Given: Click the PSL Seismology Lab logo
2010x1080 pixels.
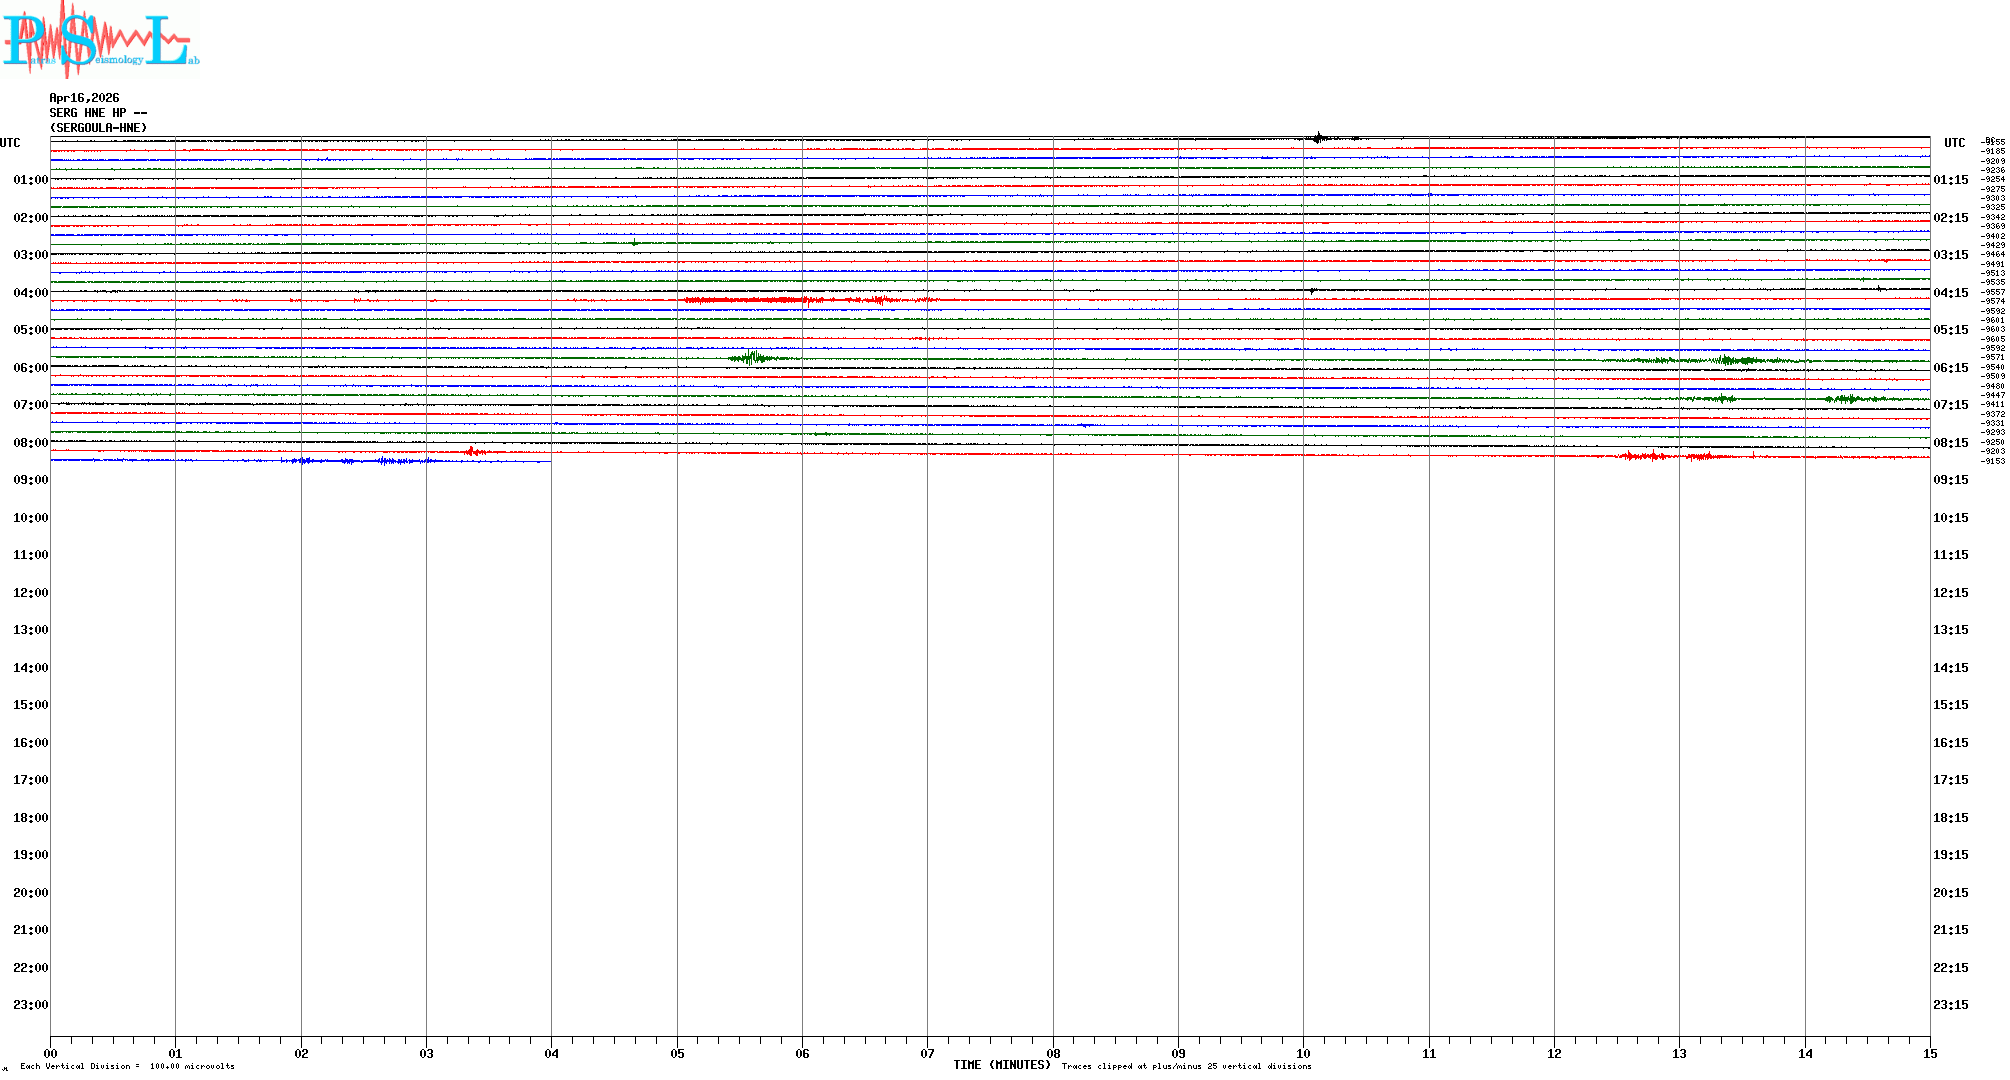Looking at the screenshot, I should pos(100,40).
